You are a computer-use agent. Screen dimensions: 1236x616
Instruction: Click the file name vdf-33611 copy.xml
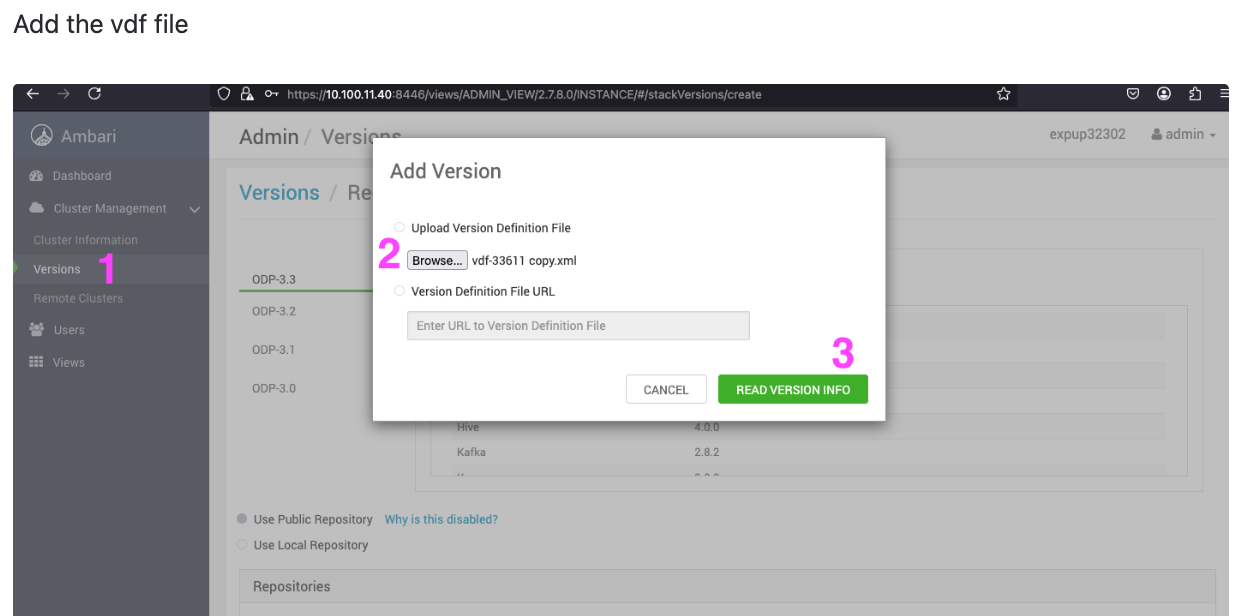[x=524, y=261]
